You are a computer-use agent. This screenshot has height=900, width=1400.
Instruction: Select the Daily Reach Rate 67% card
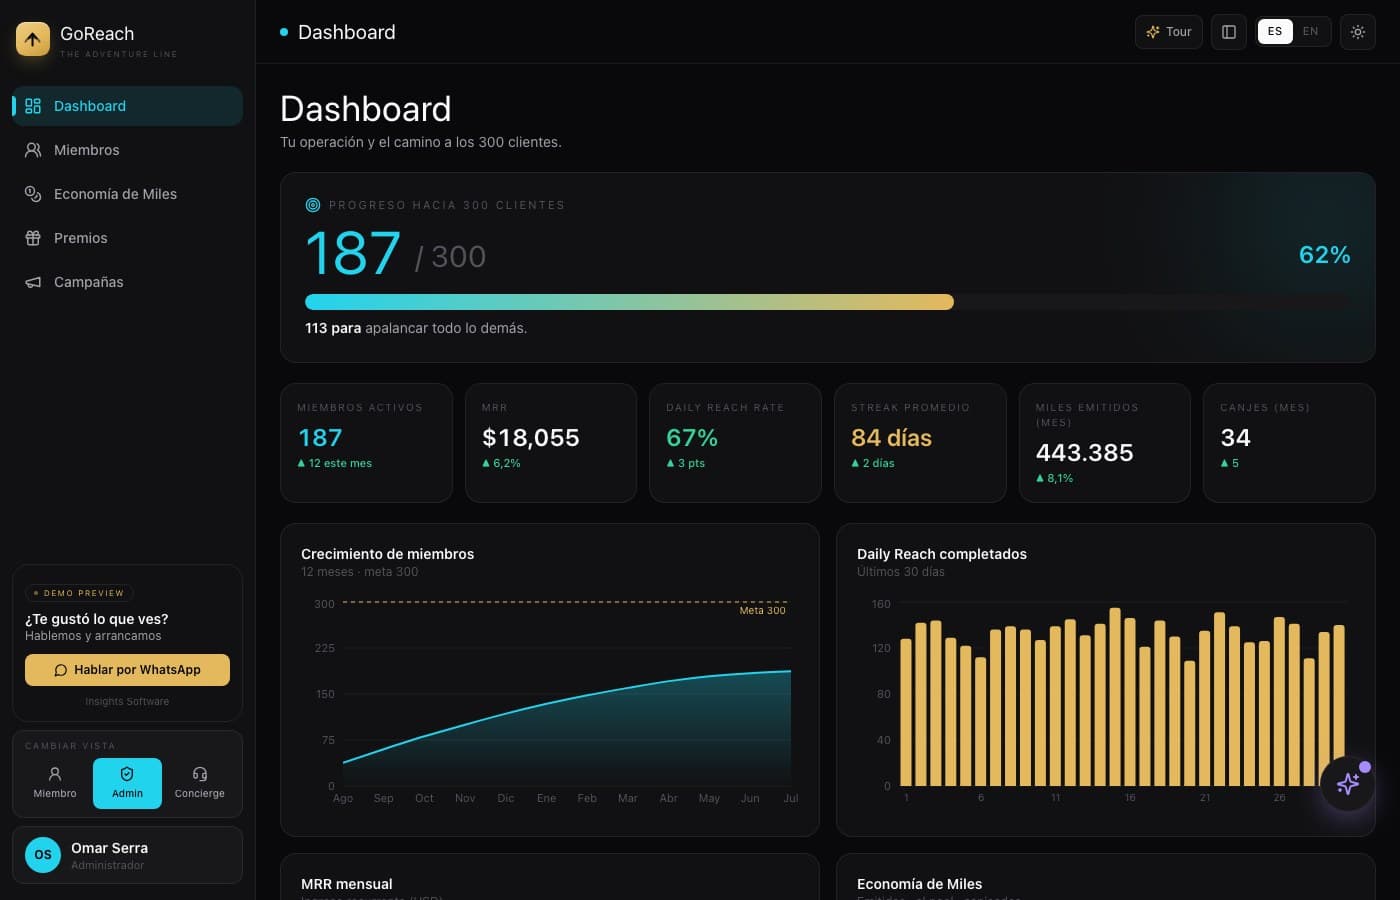[735, 443]
